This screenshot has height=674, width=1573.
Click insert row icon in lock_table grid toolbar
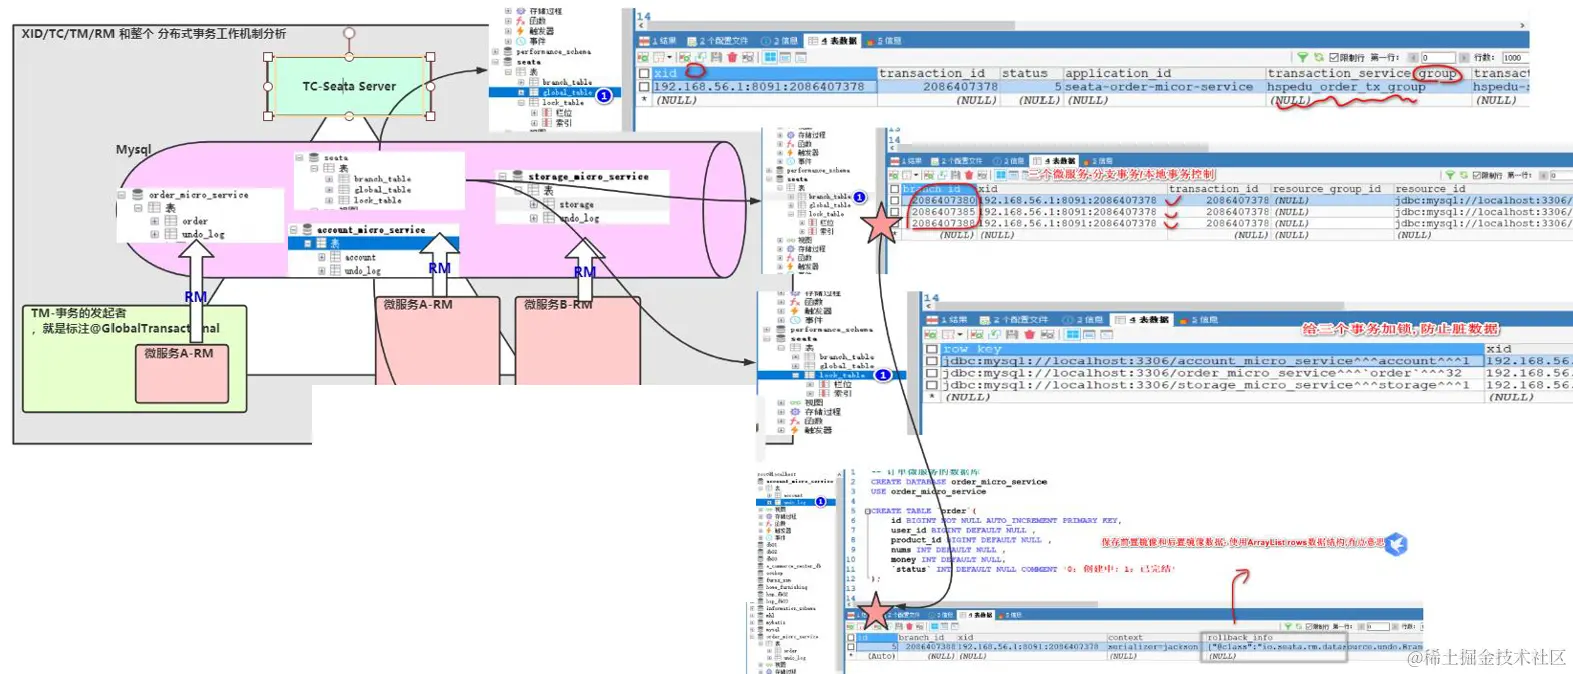(x=977, y=334)
